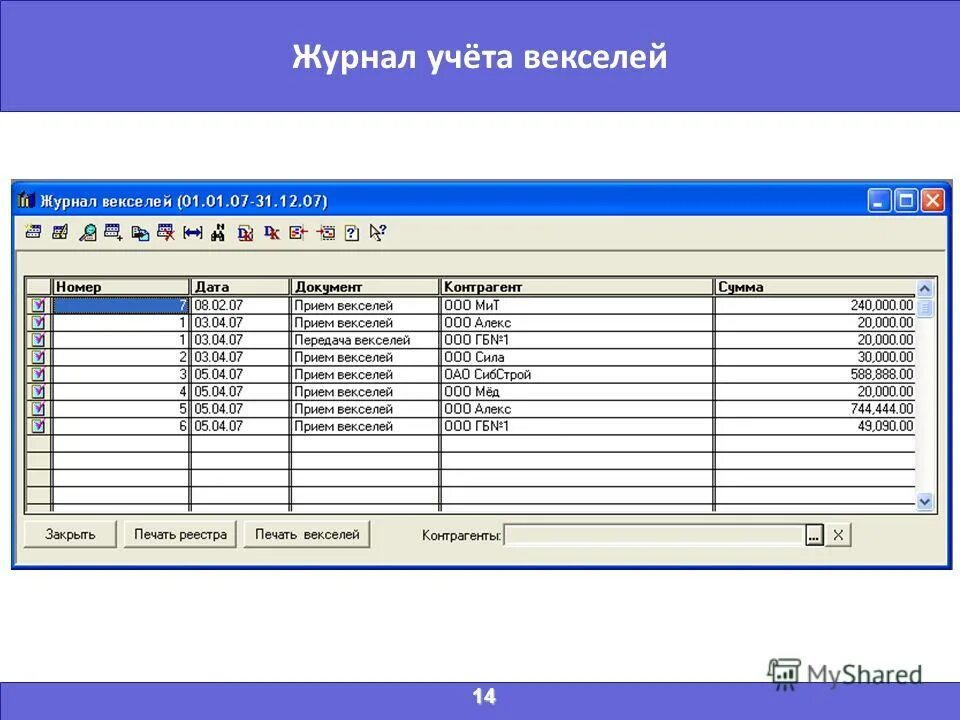Open the Контрагенты selection dialog
This screenshot has width=960, height=720.
coord(815,534)
